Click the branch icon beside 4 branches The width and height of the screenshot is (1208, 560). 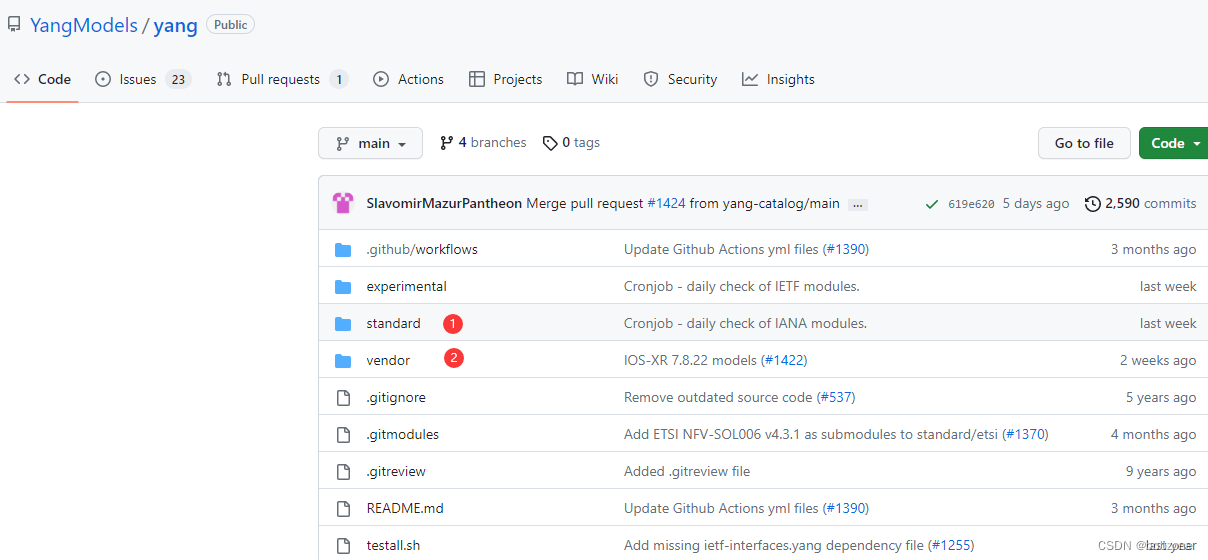(x=446, y=143)
